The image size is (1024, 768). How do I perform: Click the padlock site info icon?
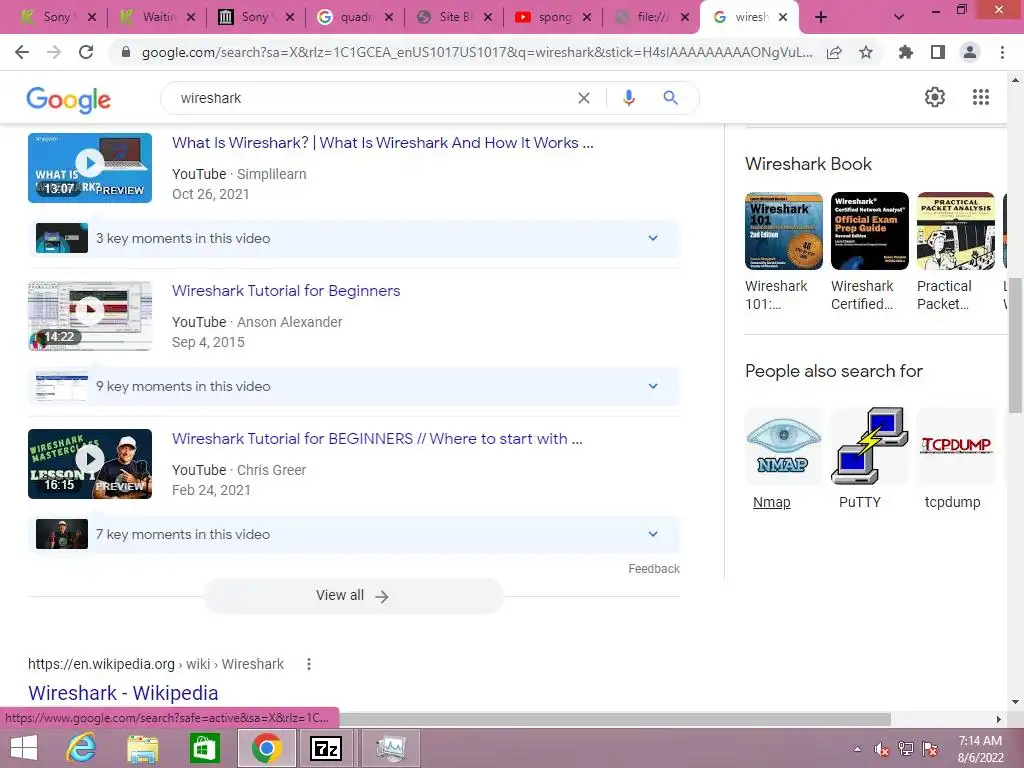pos(126,52)
